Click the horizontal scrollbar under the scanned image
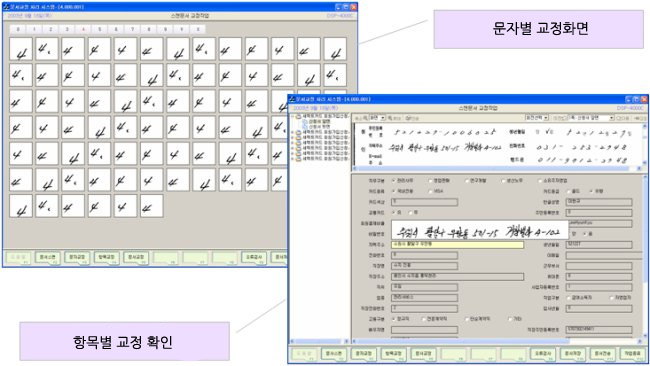The width and height of the screenshot is (650, 366). click(497, 168)
